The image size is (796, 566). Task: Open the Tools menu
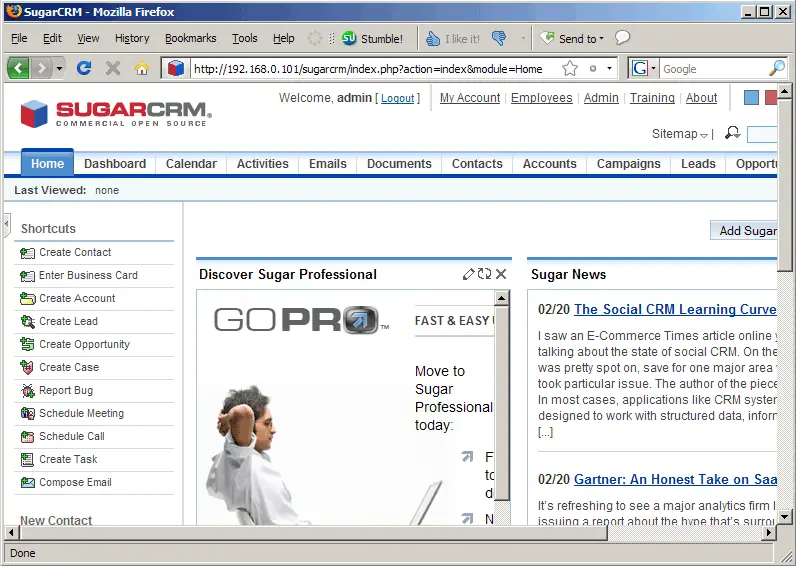[245, 38]
